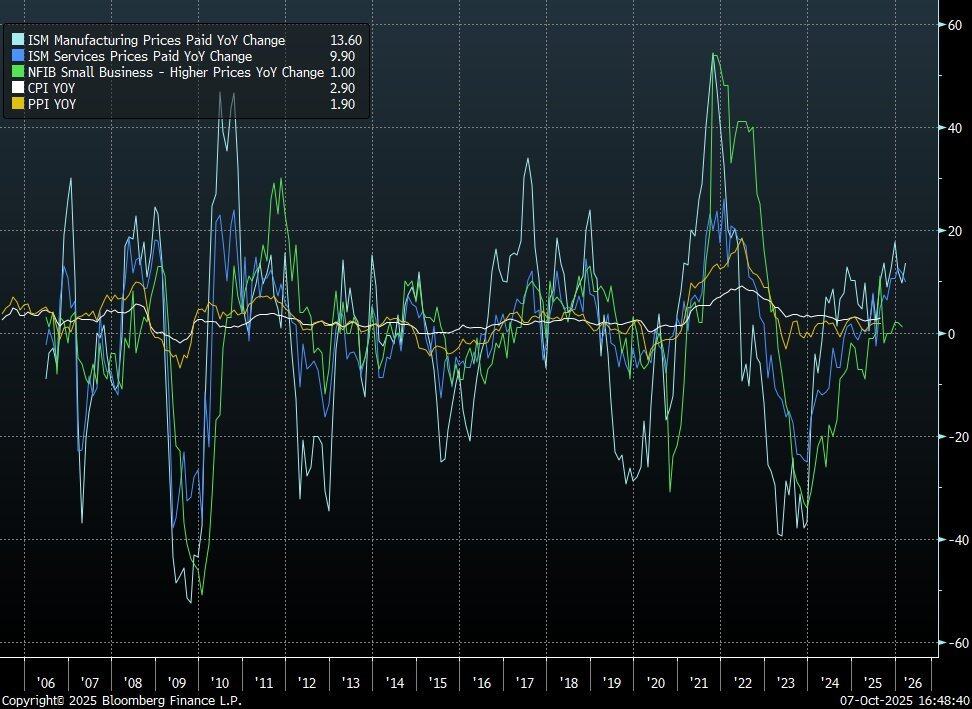
Task: Click the yellow PPI YOY legend swatch
Action: coord(17,104)
